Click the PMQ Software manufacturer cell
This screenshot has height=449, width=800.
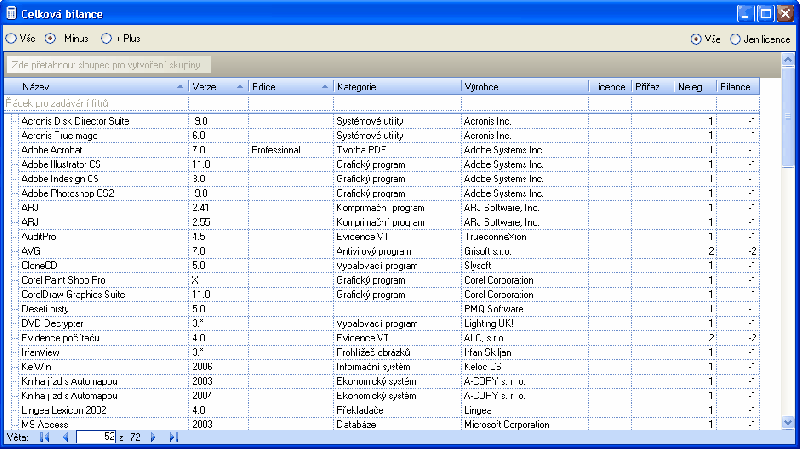point(525,309)
